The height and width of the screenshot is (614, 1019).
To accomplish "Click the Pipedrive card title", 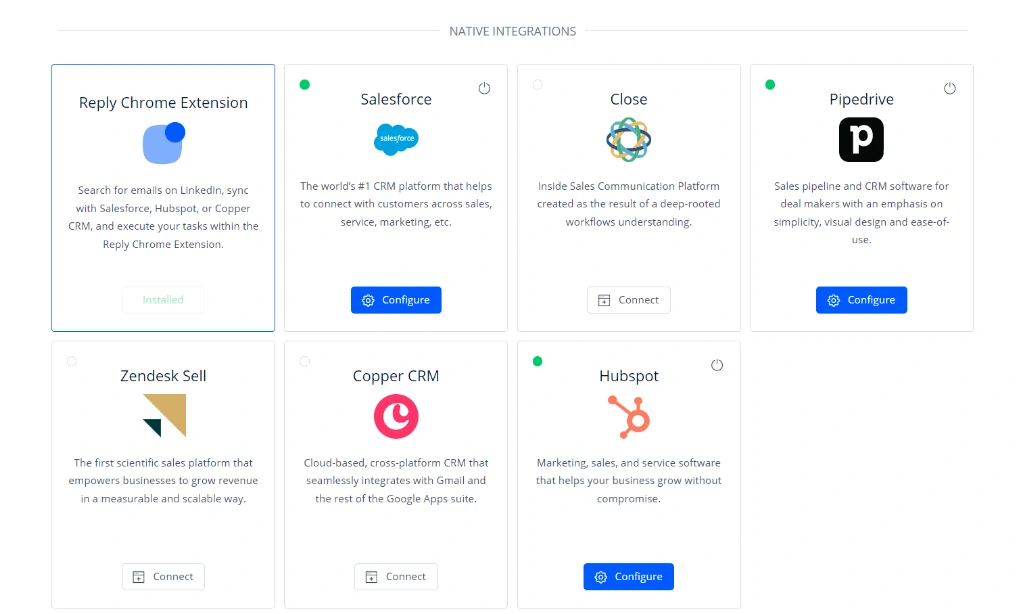I will point(861,99).
